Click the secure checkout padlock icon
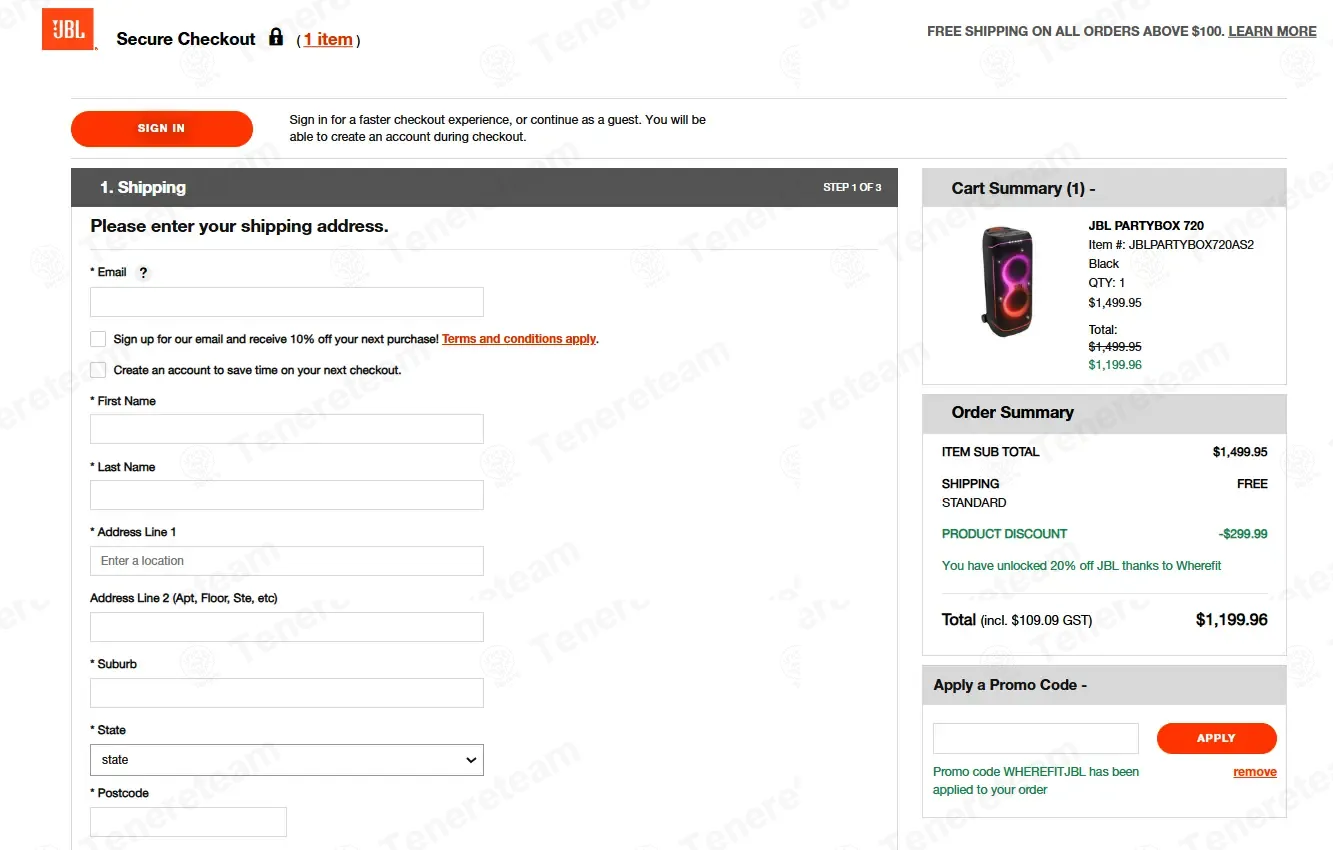The image size is (1333, 850). coord(276,38)
